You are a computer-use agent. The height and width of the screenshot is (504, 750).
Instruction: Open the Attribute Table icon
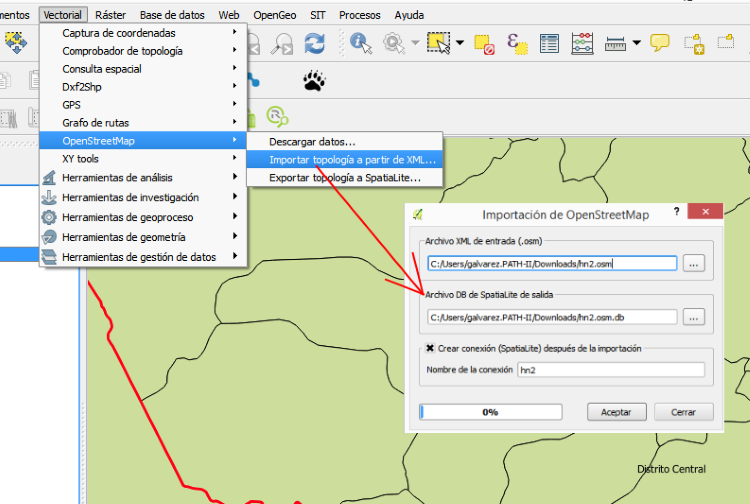549,43
